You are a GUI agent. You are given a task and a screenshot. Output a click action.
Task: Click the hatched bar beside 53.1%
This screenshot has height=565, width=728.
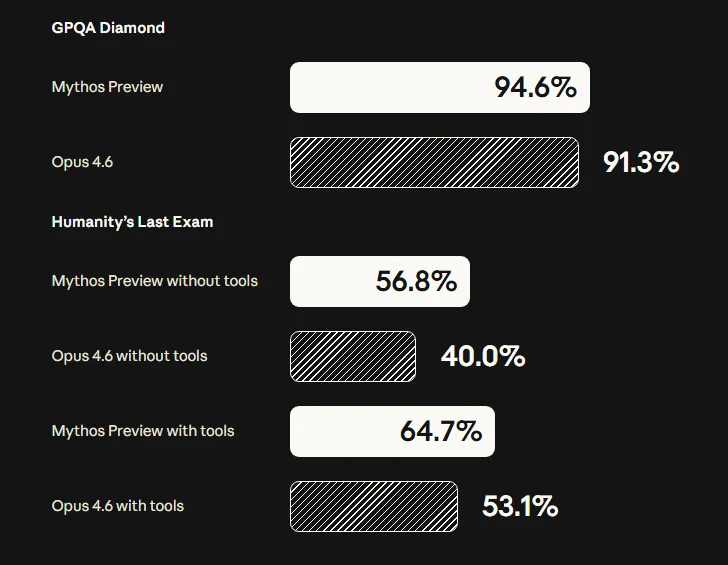pyautogui.click(x=374, y=507)
